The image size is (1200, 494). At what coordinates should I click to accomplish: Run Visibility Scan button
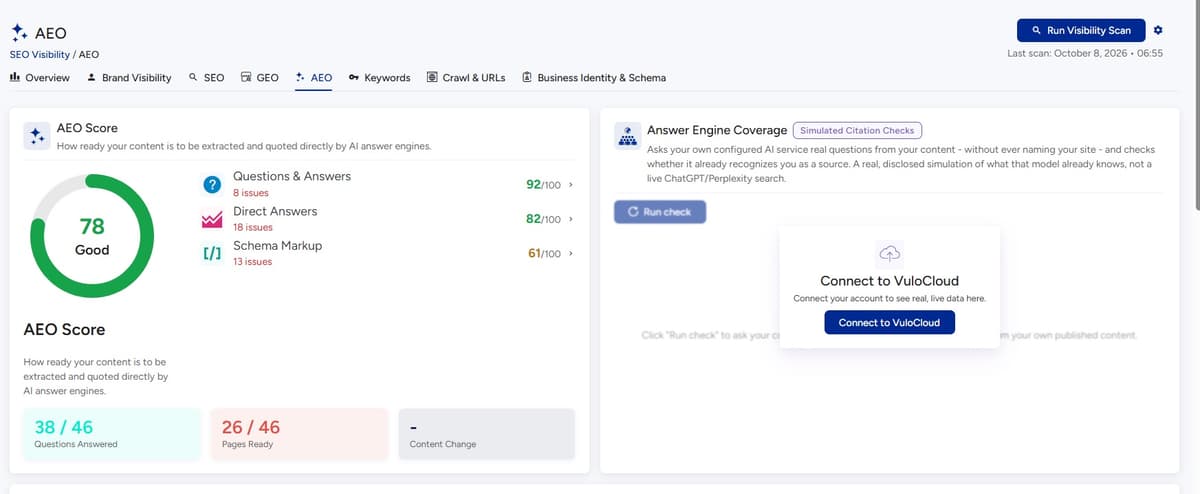coord(1081,30)
